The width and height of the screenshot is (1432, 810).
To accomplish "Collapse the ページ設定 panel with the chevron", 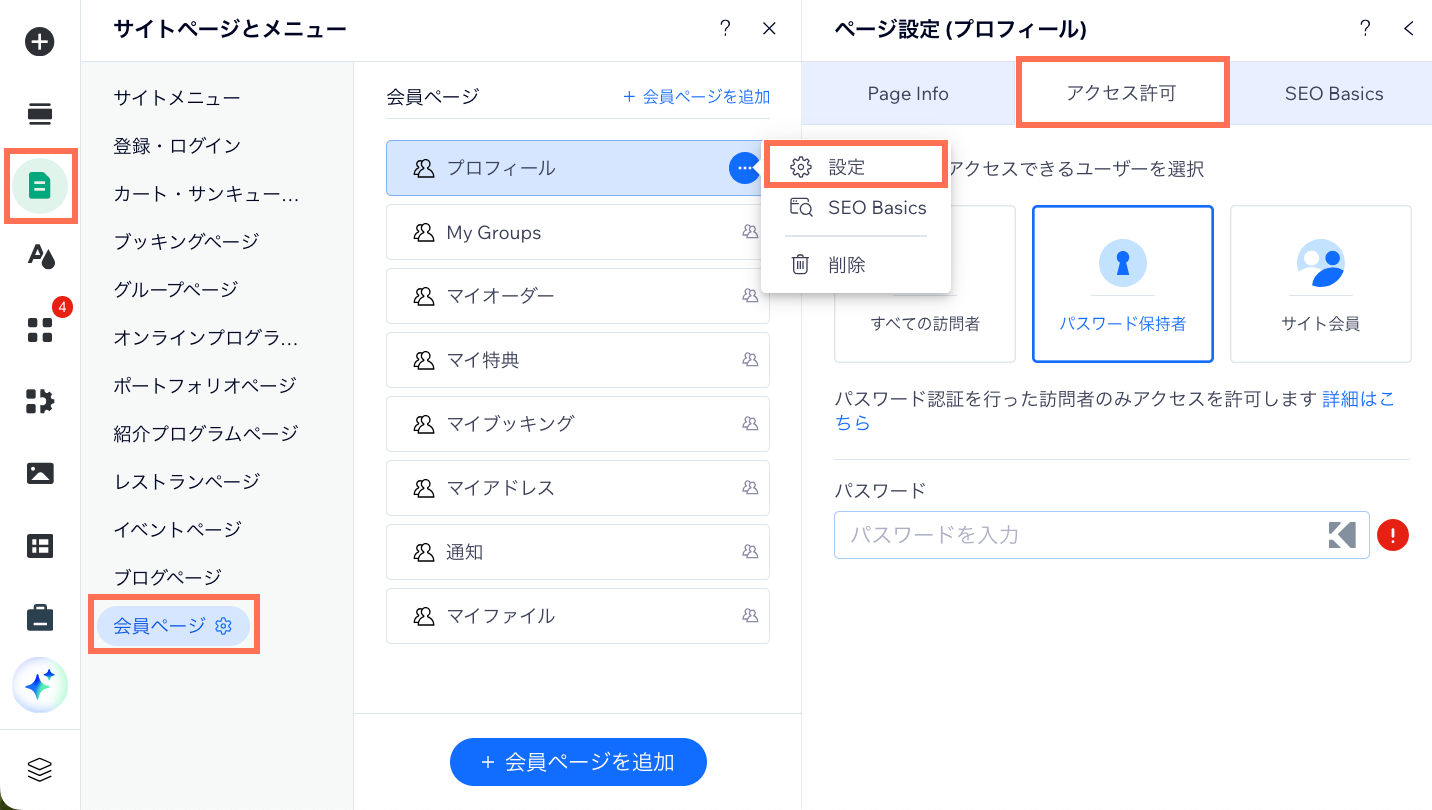I will pos(1409,29).
